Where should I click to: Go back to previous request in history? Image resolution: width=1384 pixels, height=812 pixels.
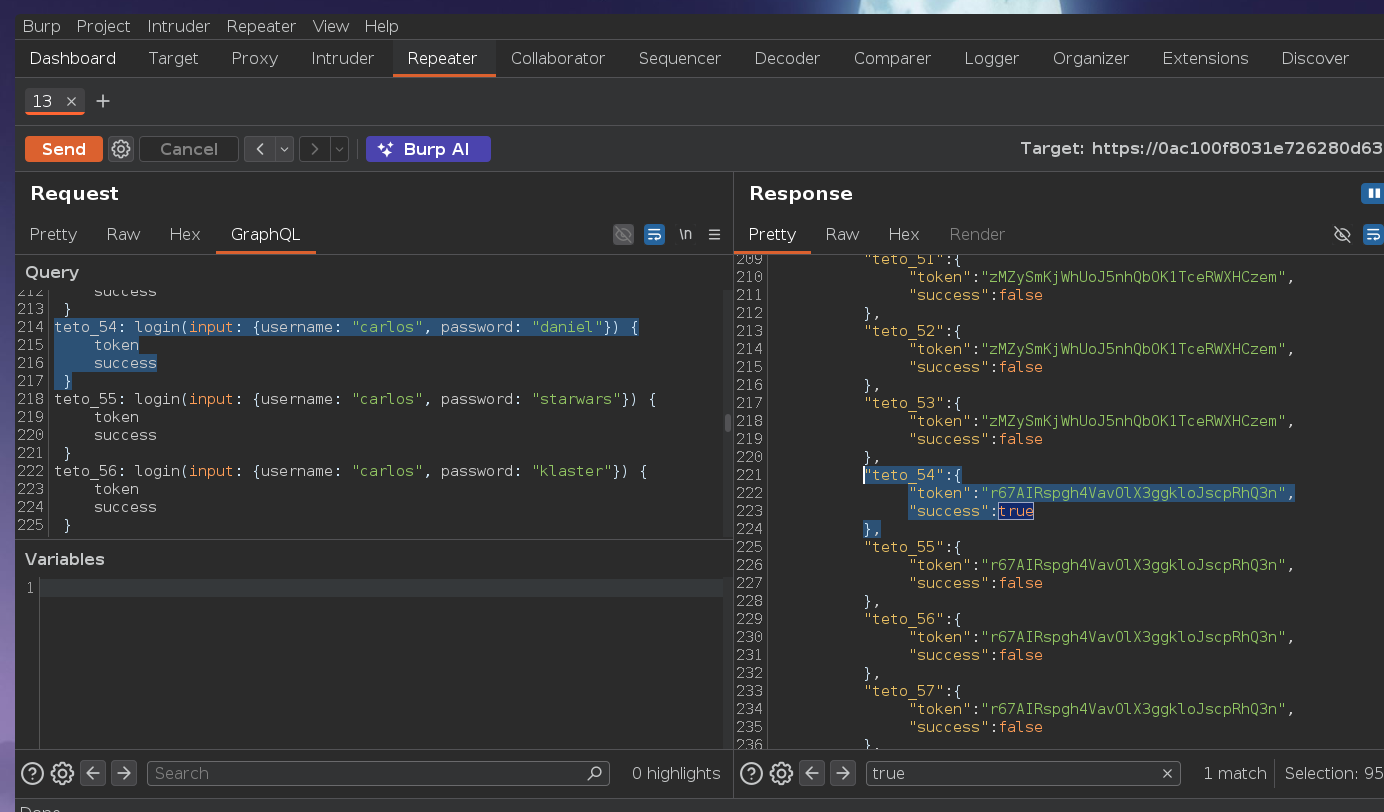click(x=260, y=149)
